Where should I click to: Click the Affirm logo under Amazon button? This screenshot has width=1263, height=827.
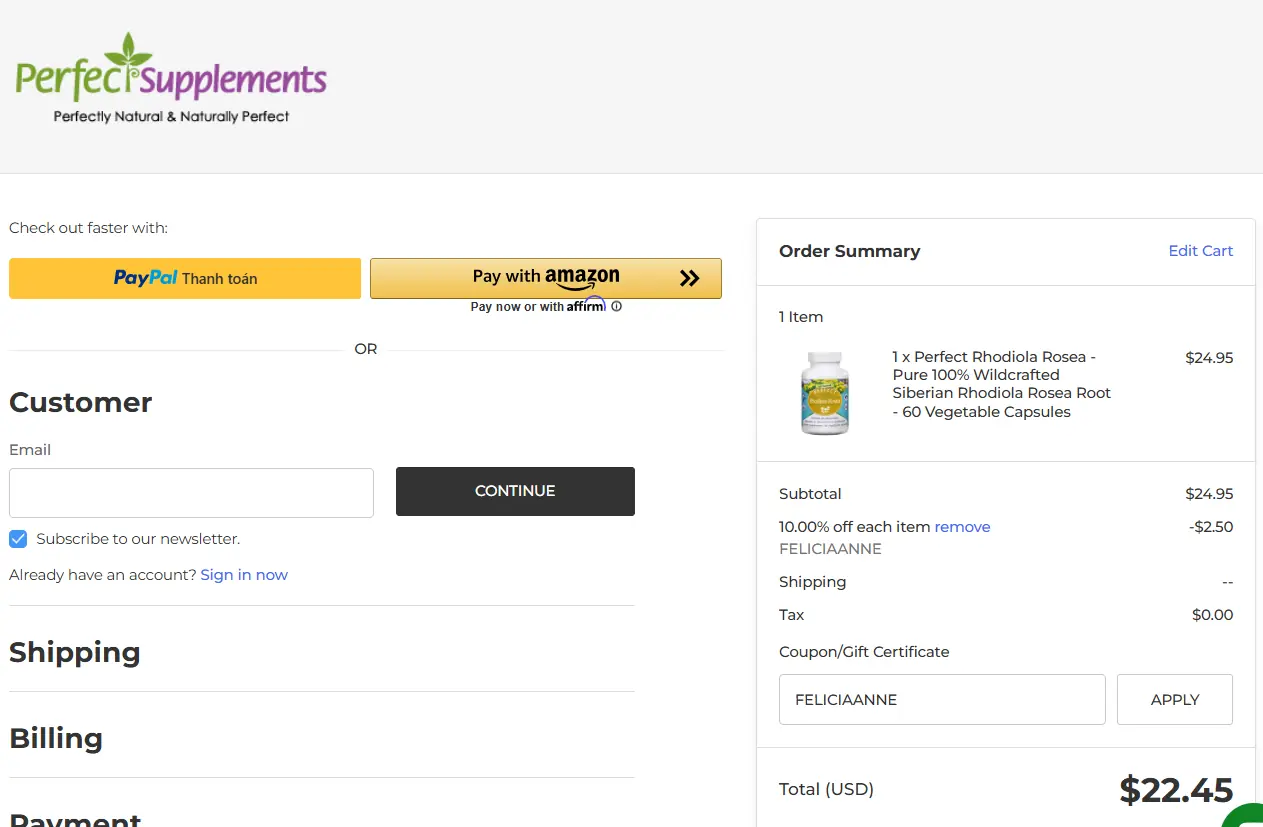tap(586, 306)
